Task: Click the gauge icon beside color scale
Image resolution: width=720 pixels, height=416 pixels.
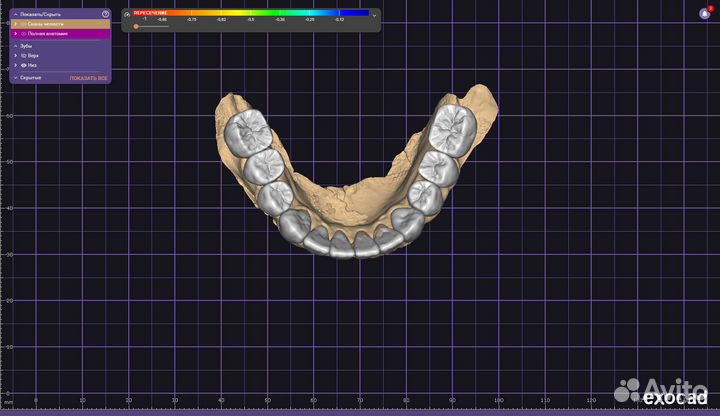Action: pos(127,14)
